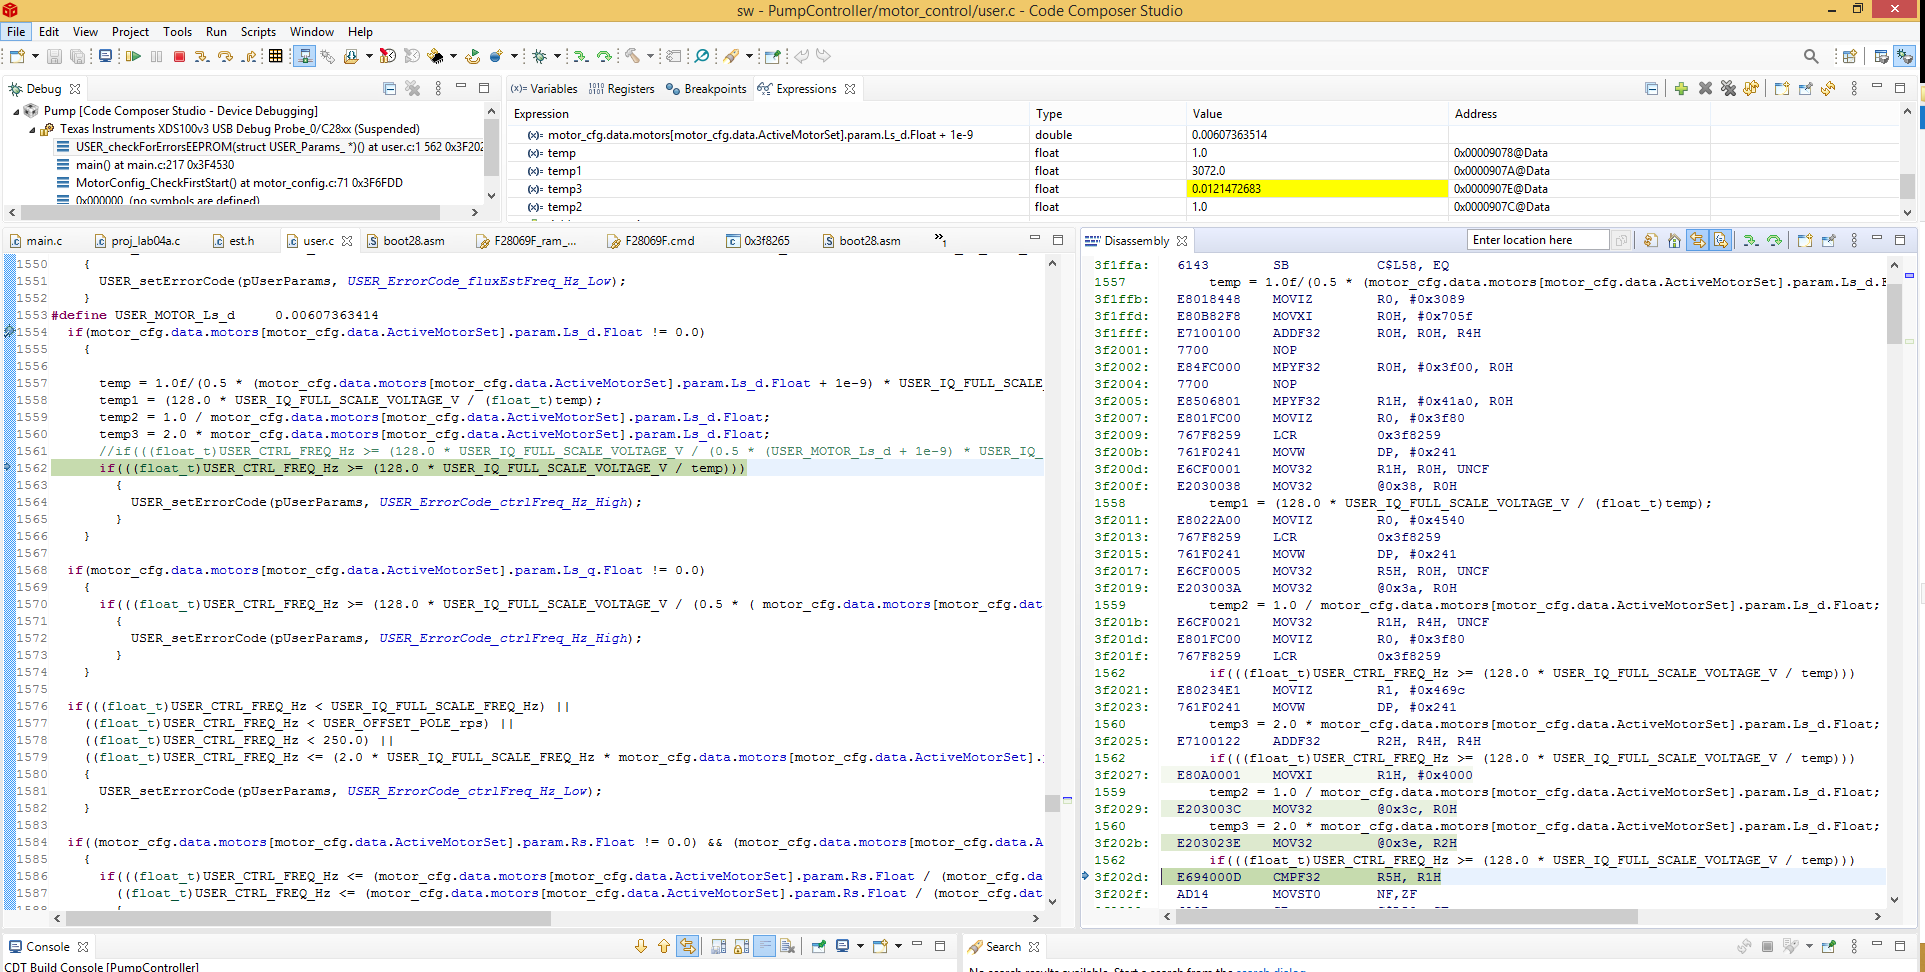This screenshot has height=972, width=1925.
Task: Click the Step Over toolbar icon
Action: (x=225, y=57)
